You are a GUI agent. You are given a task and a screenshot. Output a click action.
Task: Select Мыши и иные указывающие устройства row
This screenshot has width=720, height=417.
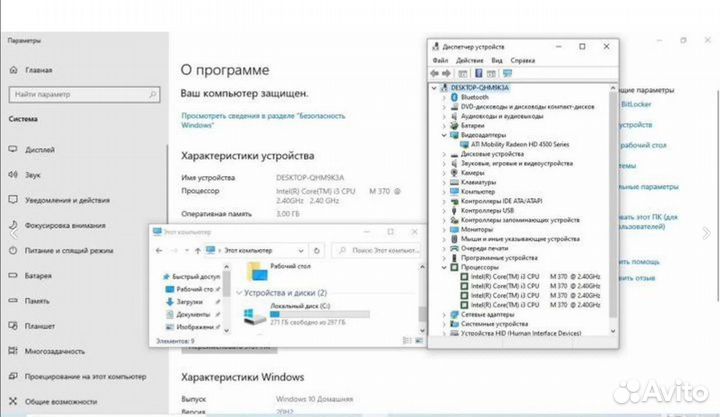[x=520, y=239]
